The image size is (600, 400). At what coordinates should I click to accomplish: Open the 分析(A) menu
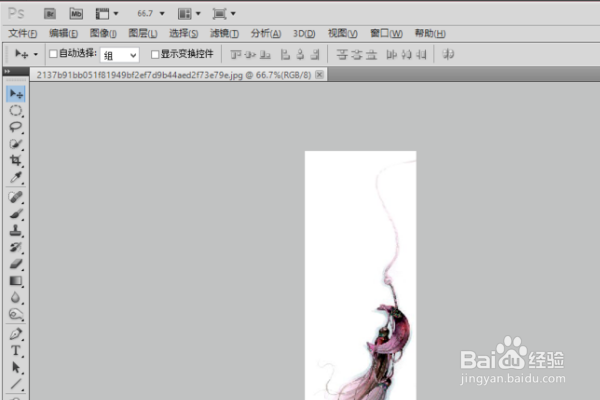266,34
